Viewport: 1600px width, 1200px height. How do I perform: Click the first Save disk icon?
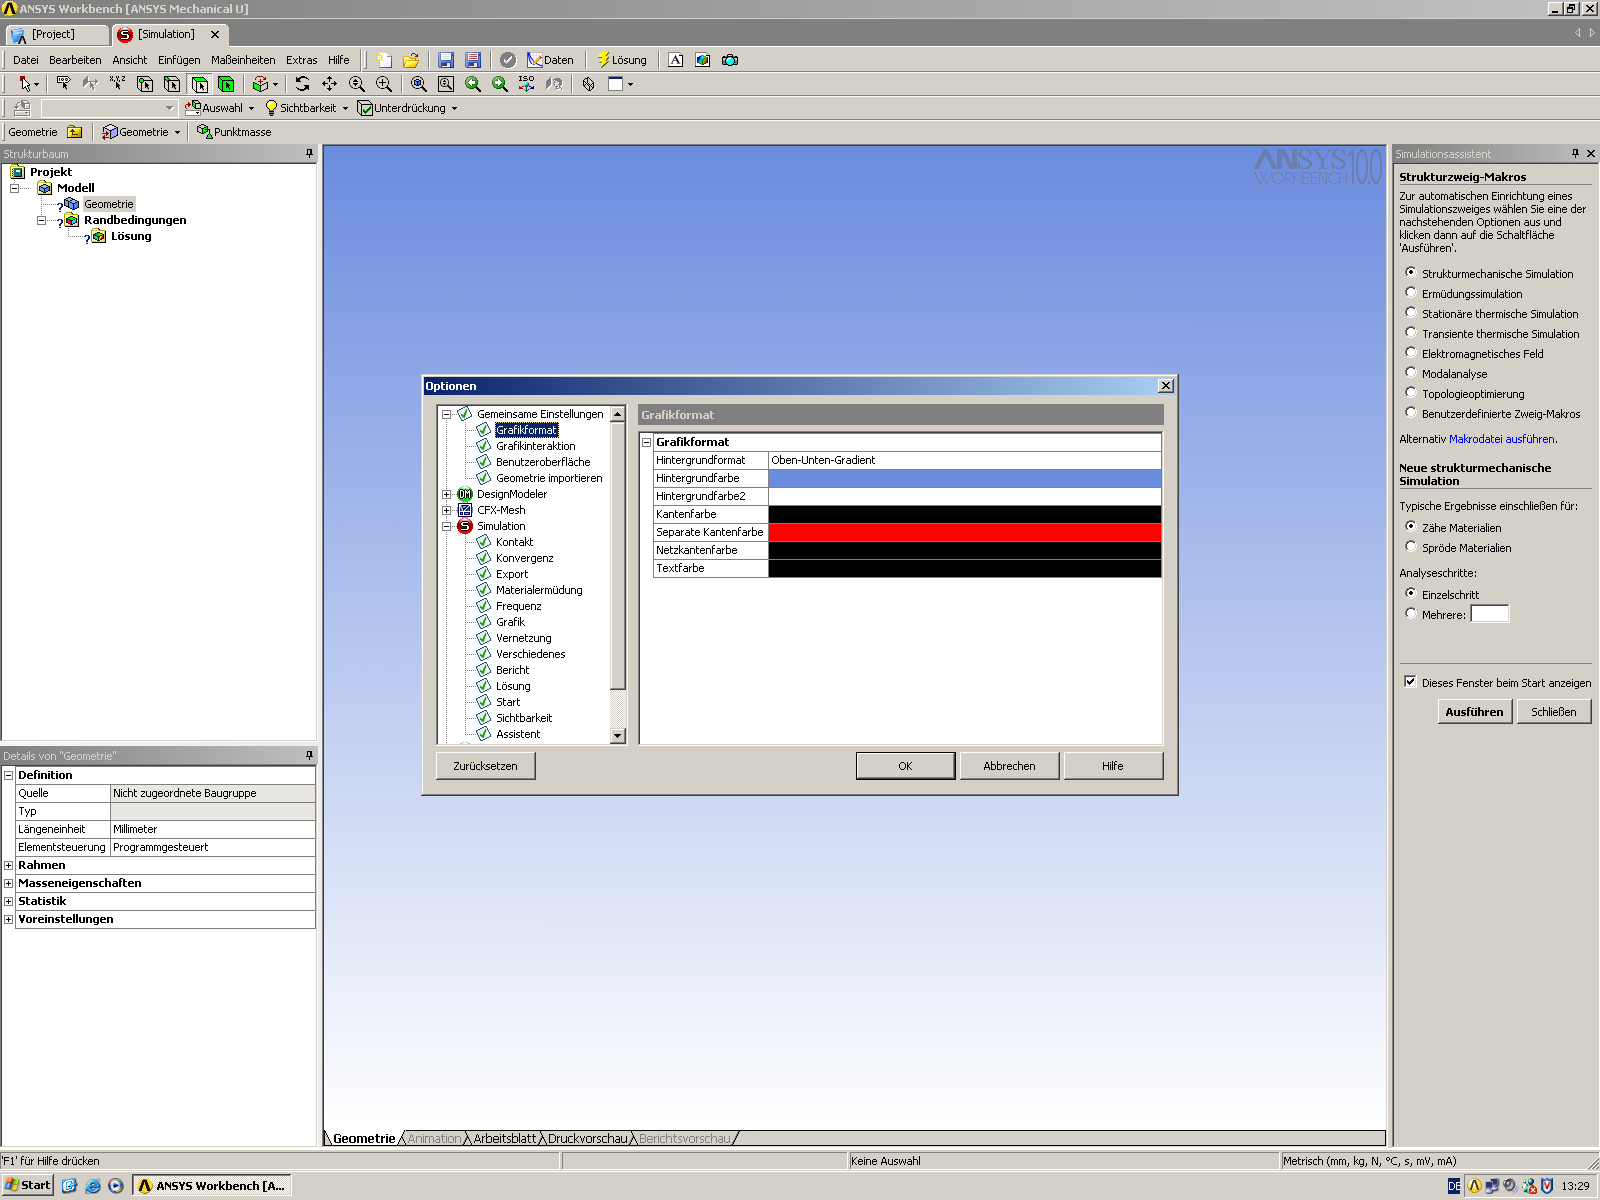coord(446,60)
